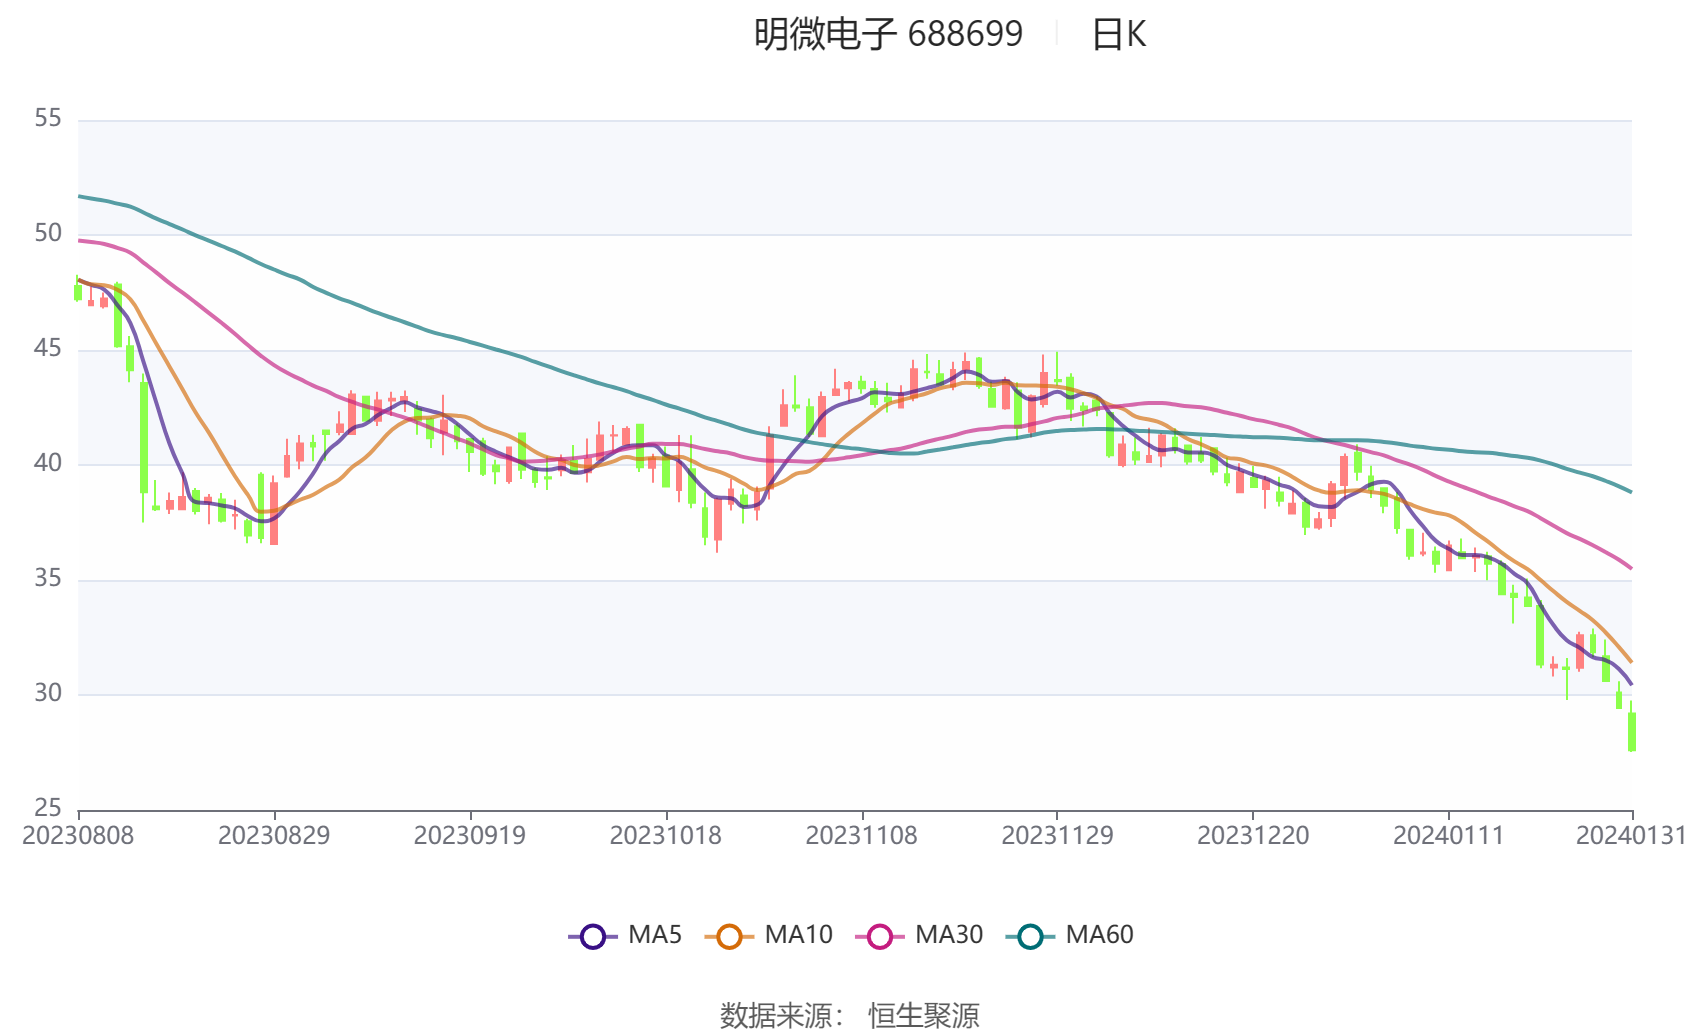1700x1034 pixels.
Task: Select the 20231220 date axis marker
Action: (x=1253, y=836)
